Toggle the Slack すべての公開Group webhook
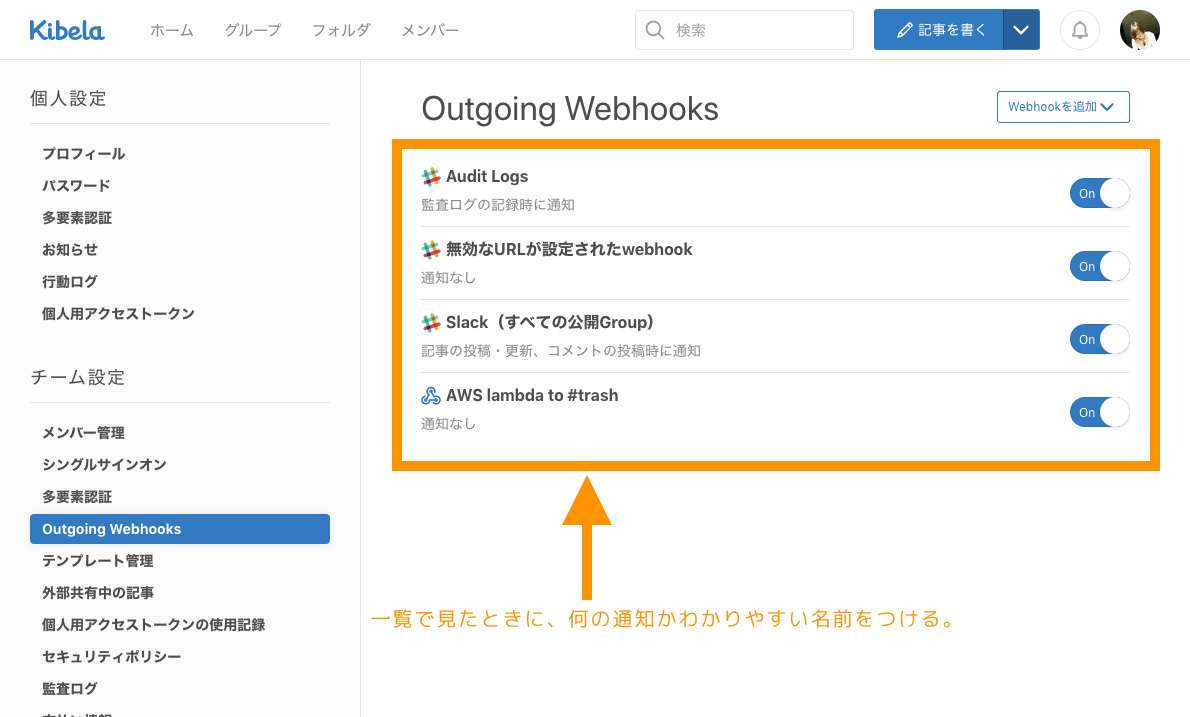 tap(1099, 339)
